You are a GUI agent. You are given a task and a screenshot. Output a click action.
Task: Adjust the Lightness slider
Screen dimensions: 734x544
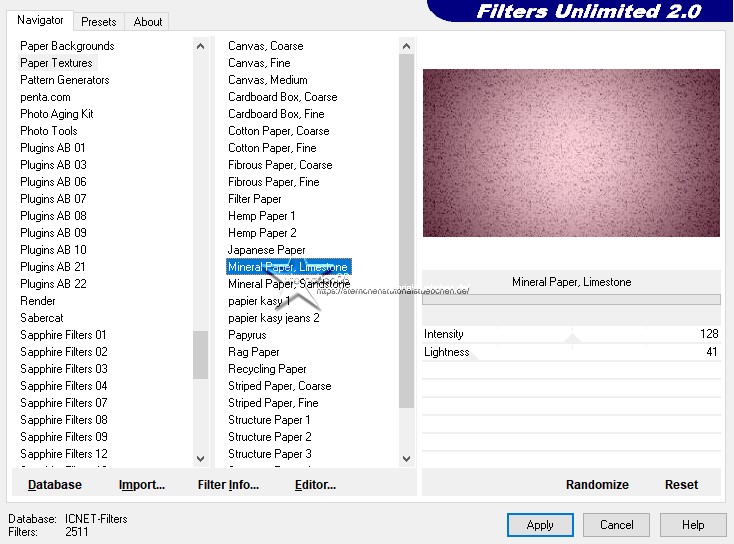tap(571, 352)
